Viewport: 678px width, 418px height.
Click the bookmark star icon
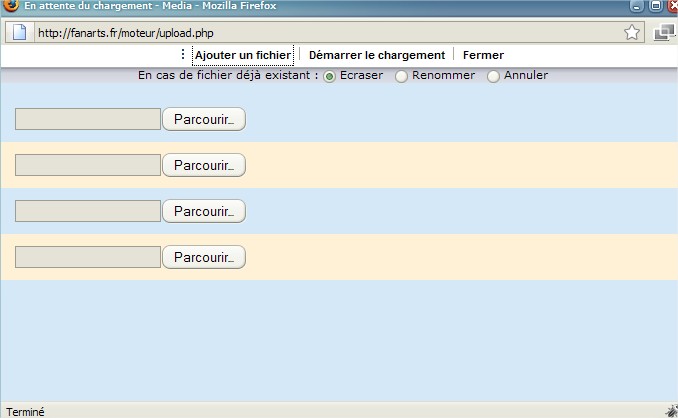[632, 32]
